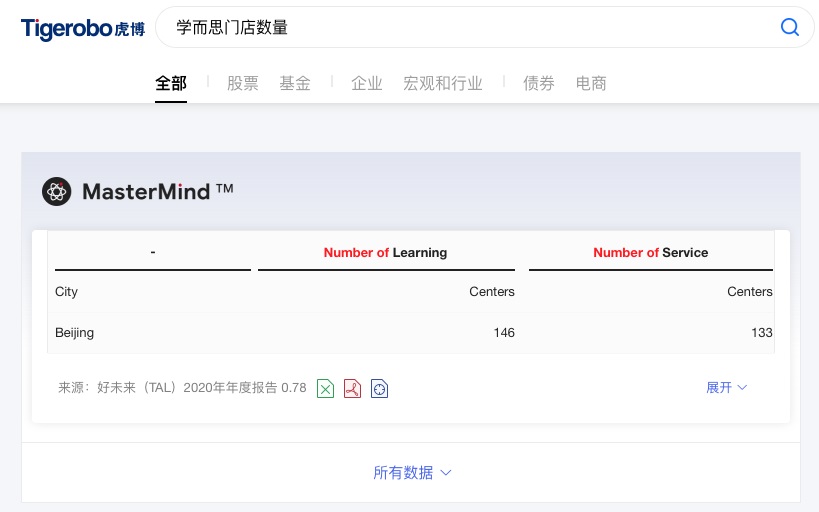
Task: Switch to the 电商 tab
Action: coord(591,83)
